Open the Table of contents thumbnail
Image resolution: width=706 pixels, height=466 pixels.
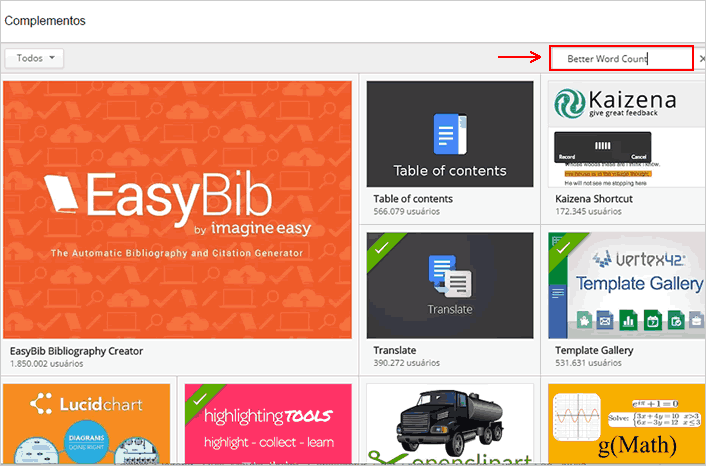pos(450,134)
